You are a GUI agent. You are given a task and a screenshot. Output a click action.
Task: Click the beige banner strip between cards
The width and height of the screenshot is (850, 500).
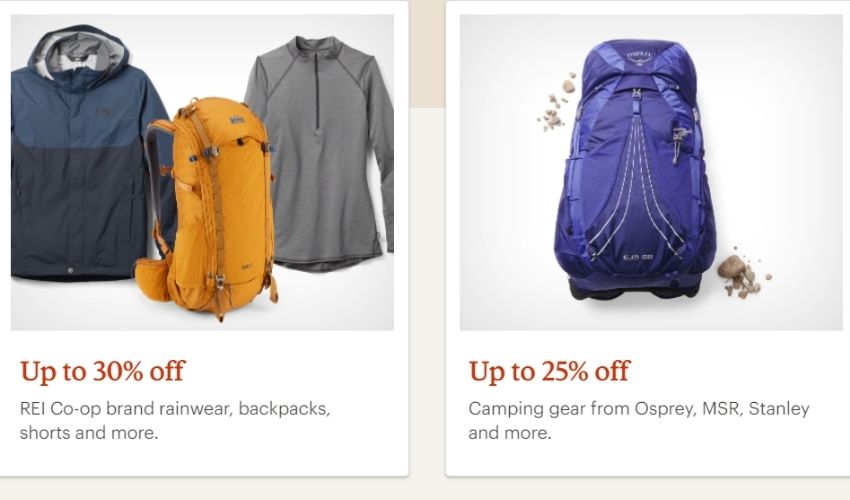pyautogui.click(x=427, y=53)
